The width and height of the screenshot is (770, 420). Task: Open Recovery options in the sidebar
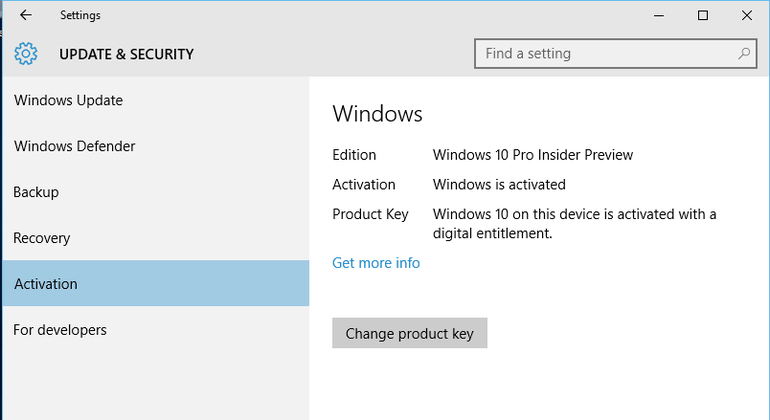click(42, 238)
